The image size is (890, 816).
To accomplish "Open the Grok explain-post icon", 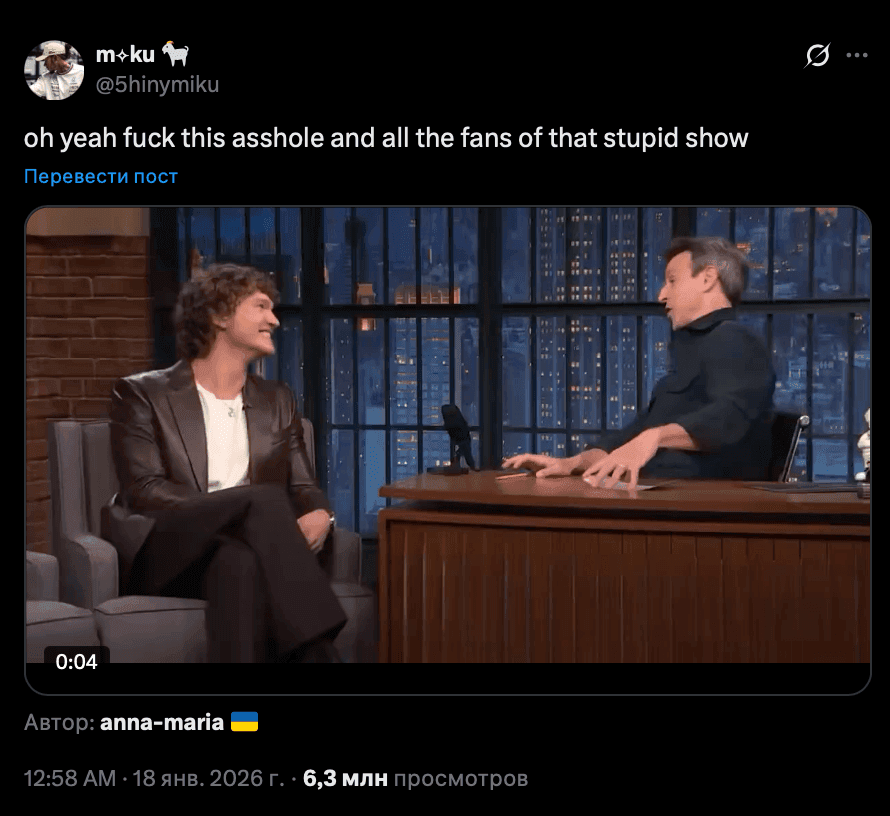I will point(817,55).
